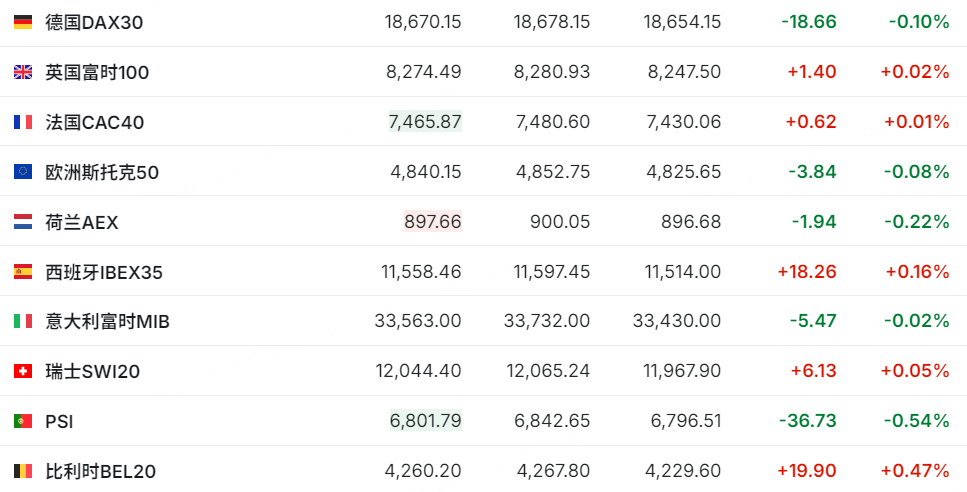Open the 意大利富时MIB index link
The height and width of the screenshot is (492, 967).
(108, 322)
